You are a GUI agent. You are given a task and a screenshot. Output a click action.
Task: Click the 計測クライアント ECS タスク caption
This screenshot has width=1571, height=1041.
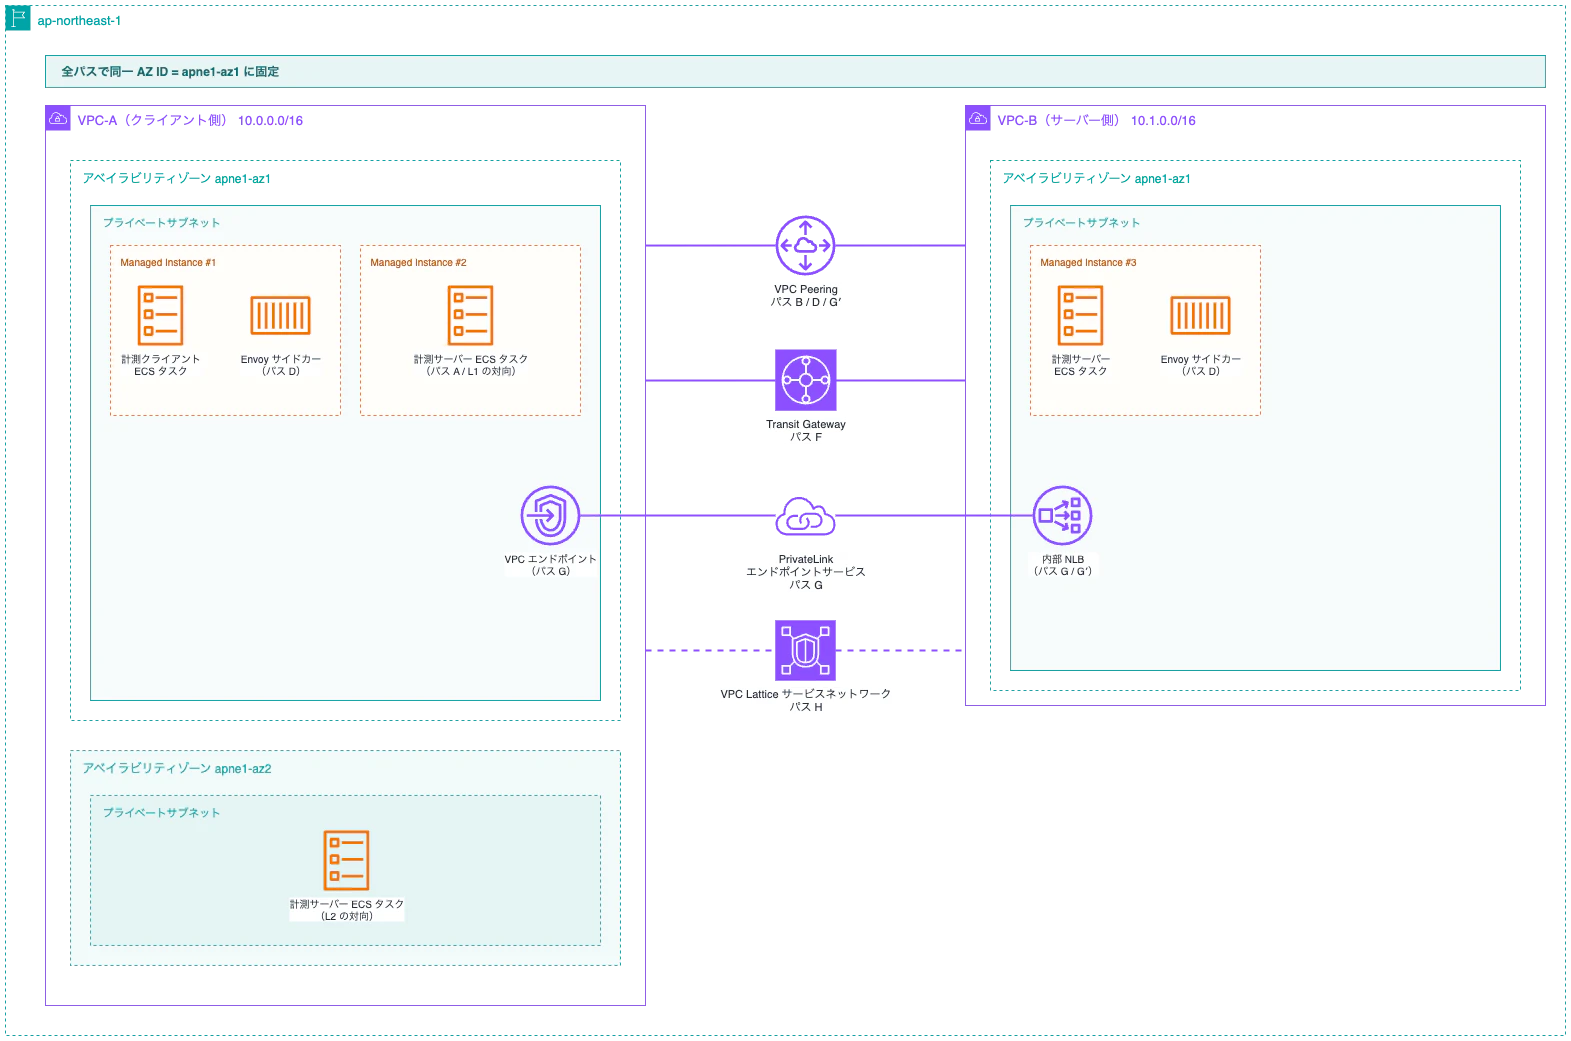point(160,365)
